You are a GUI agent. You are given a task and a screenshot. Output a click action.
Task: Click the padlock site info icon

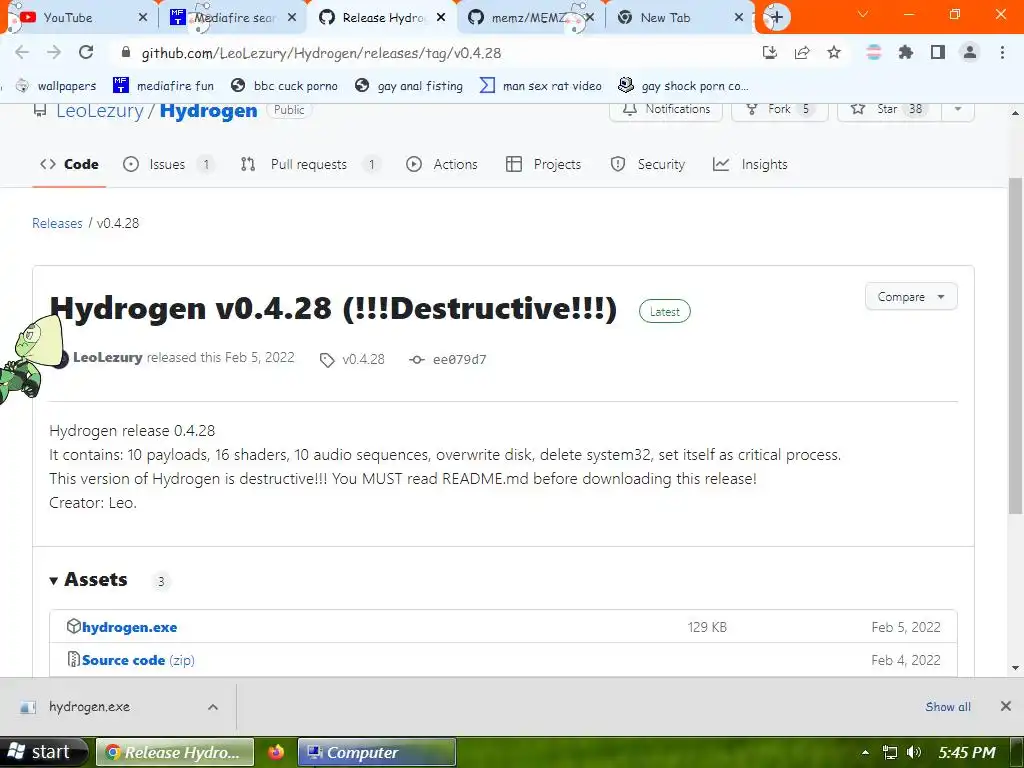tap(126, 53)
